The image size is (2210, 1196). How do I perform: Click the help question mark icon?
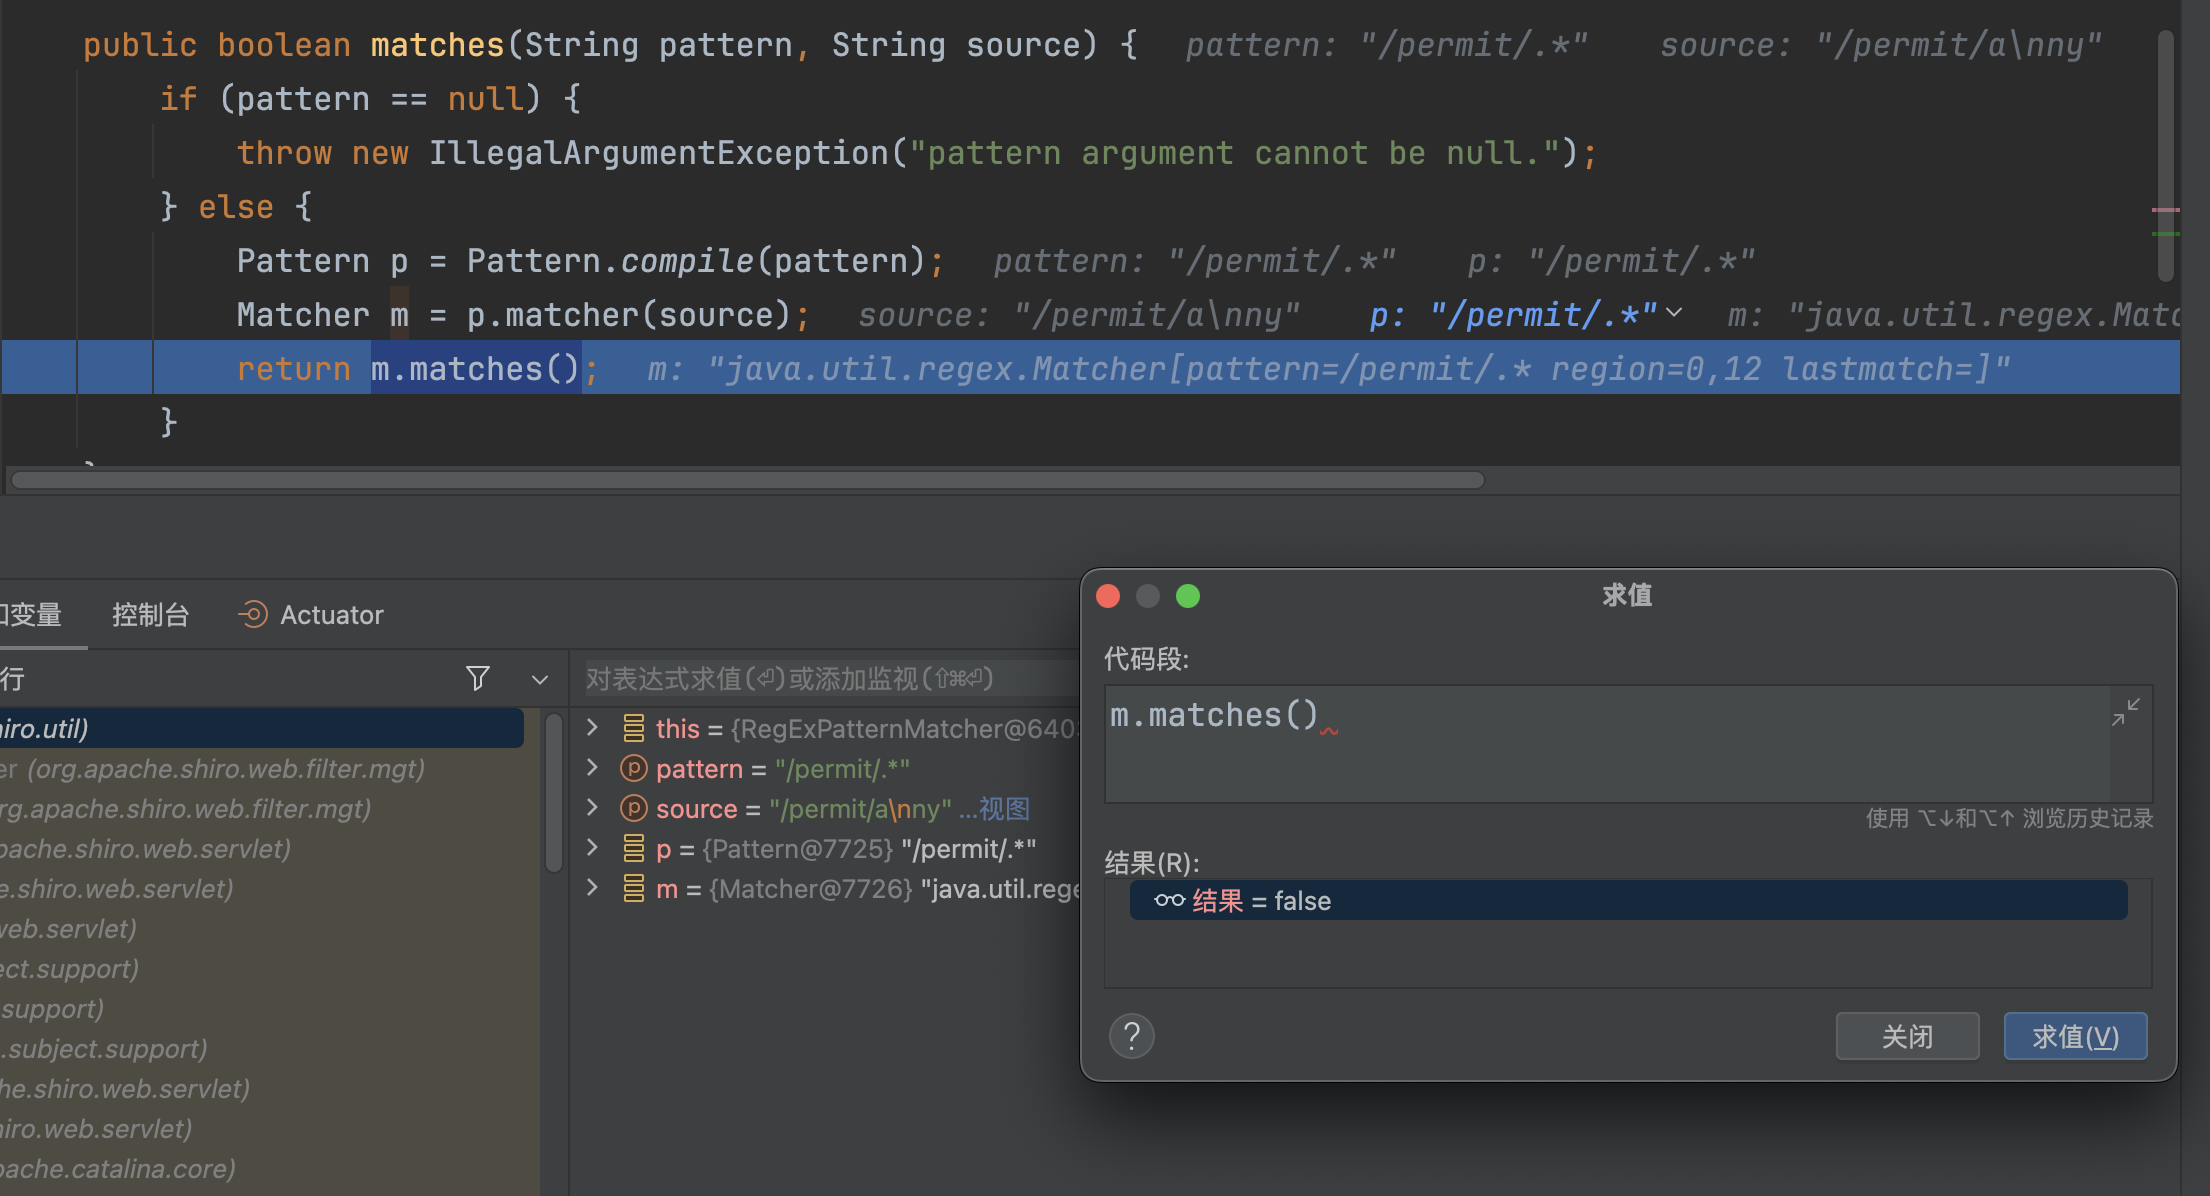(1131, 1036)
